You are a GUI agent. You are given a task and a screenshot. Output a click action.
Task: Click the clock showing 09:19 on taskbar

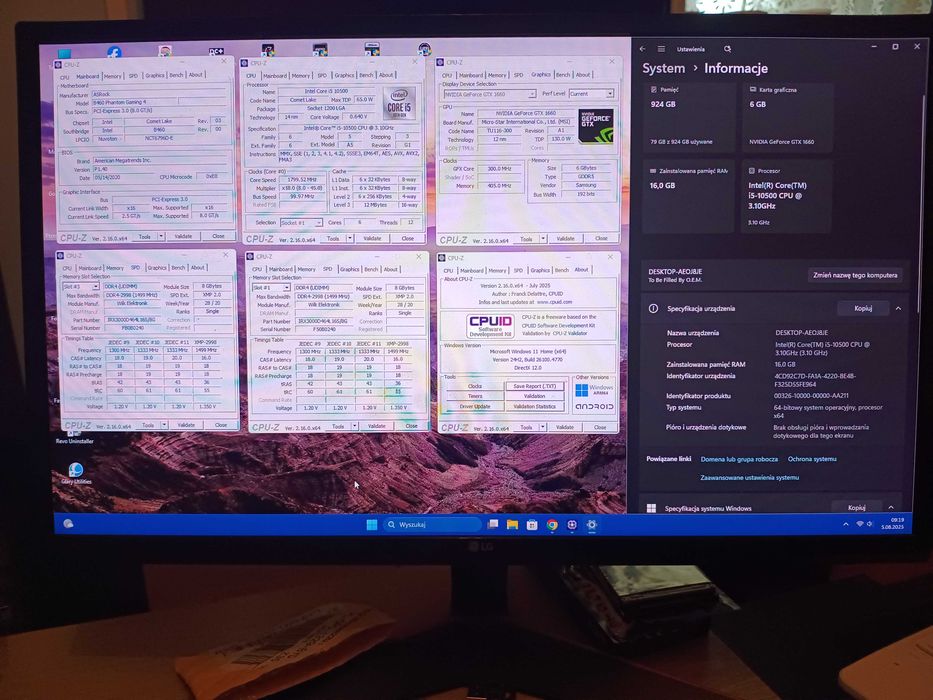pos(897,520)
